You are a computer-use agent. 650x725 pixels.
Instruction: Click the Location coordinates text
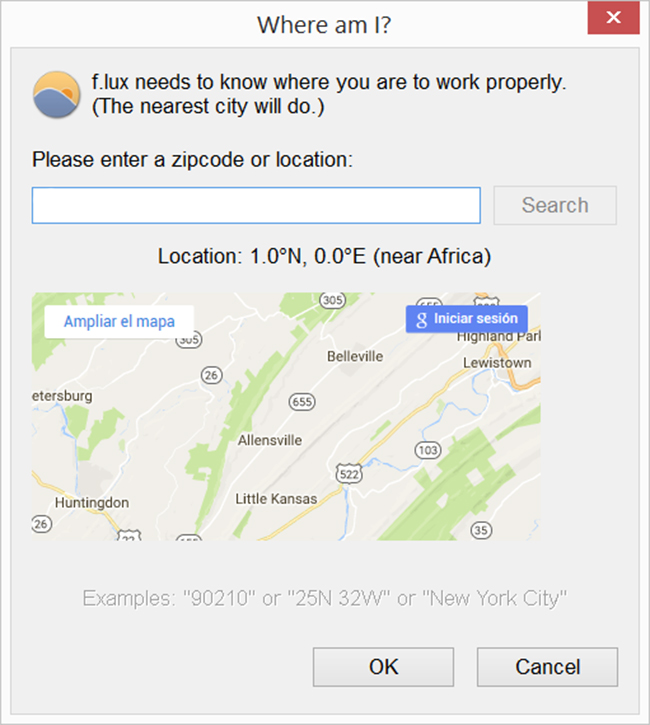324,256
